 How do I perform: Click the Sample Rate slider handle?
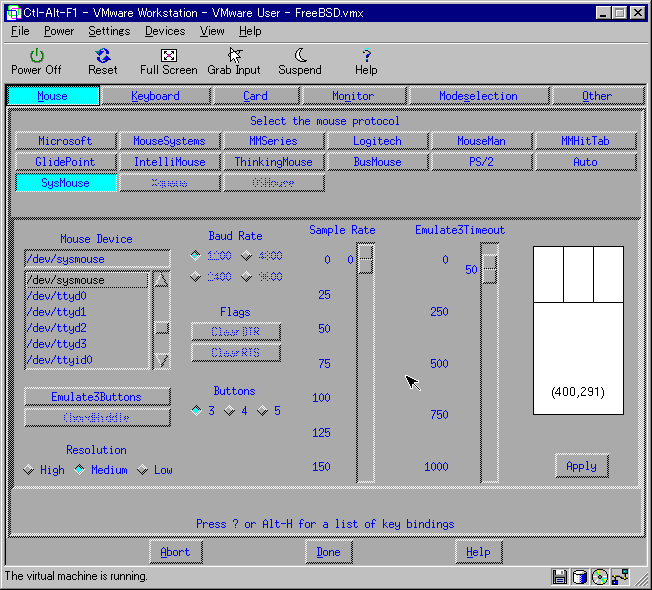[365, 259]
